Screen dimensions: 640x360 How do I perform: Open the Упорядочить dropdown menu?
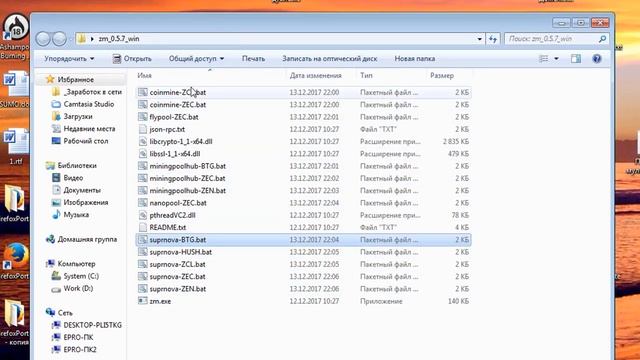[x=69, y=59]
